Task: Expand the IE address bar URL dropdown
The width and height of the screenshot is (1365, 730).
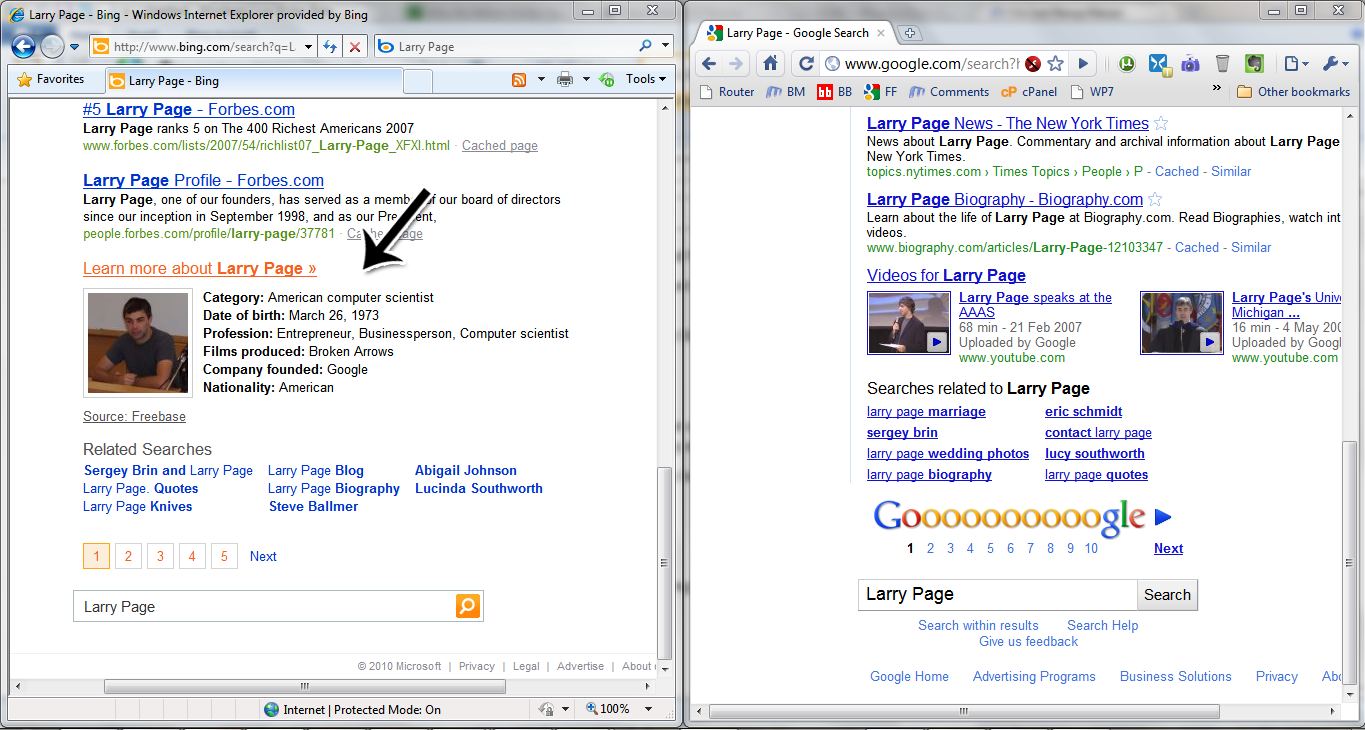Action: tap(307, 47)
